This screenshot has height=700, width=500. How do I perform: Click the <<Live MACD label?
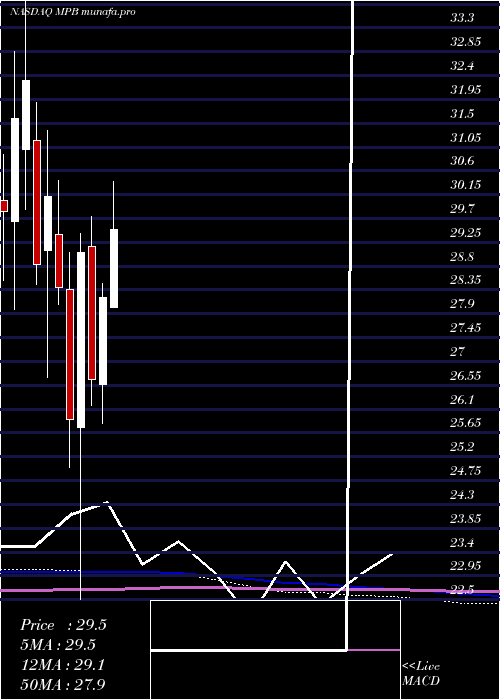tap(421, 673)
